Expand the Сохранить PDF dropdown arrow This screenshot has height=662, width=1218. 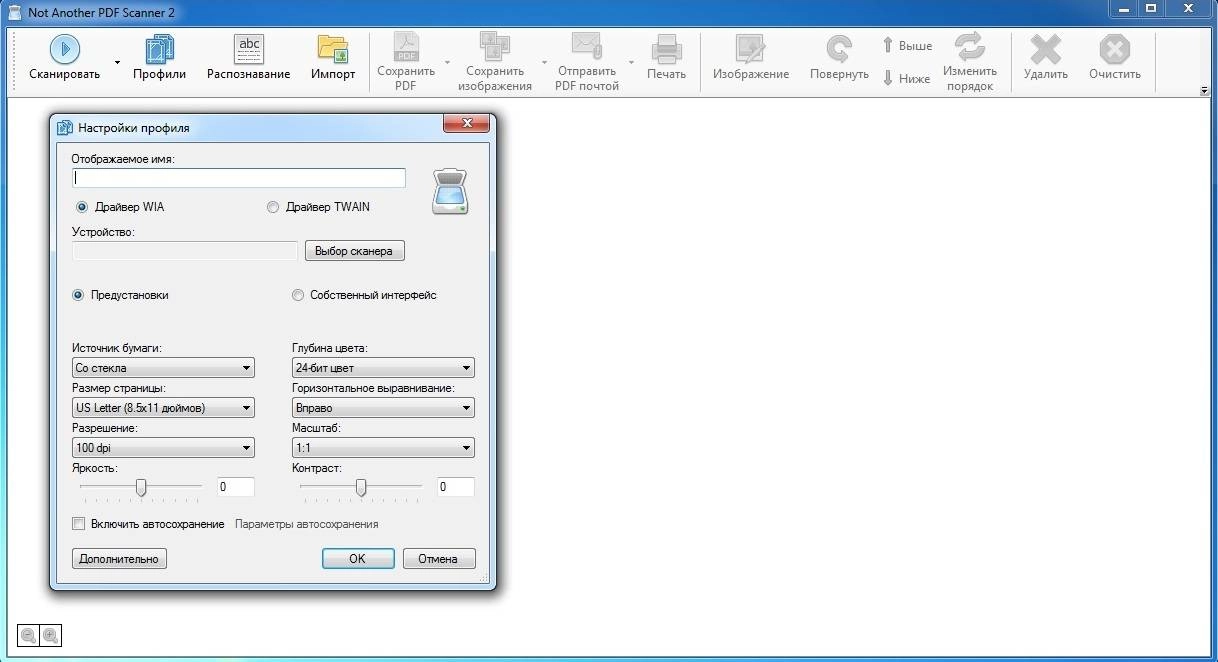[447, 62]
